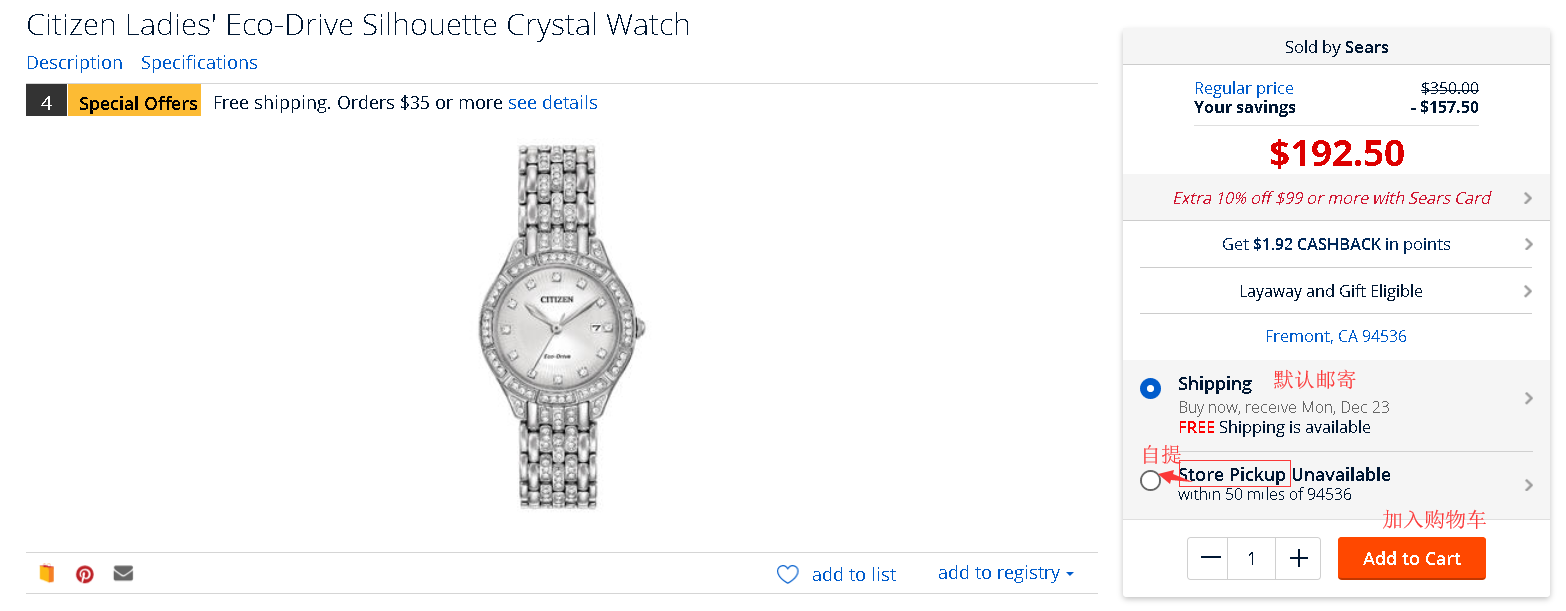1566x611 pixels.
Task: Switch to the Specifications tab
Action: click(x=199, y=63)
